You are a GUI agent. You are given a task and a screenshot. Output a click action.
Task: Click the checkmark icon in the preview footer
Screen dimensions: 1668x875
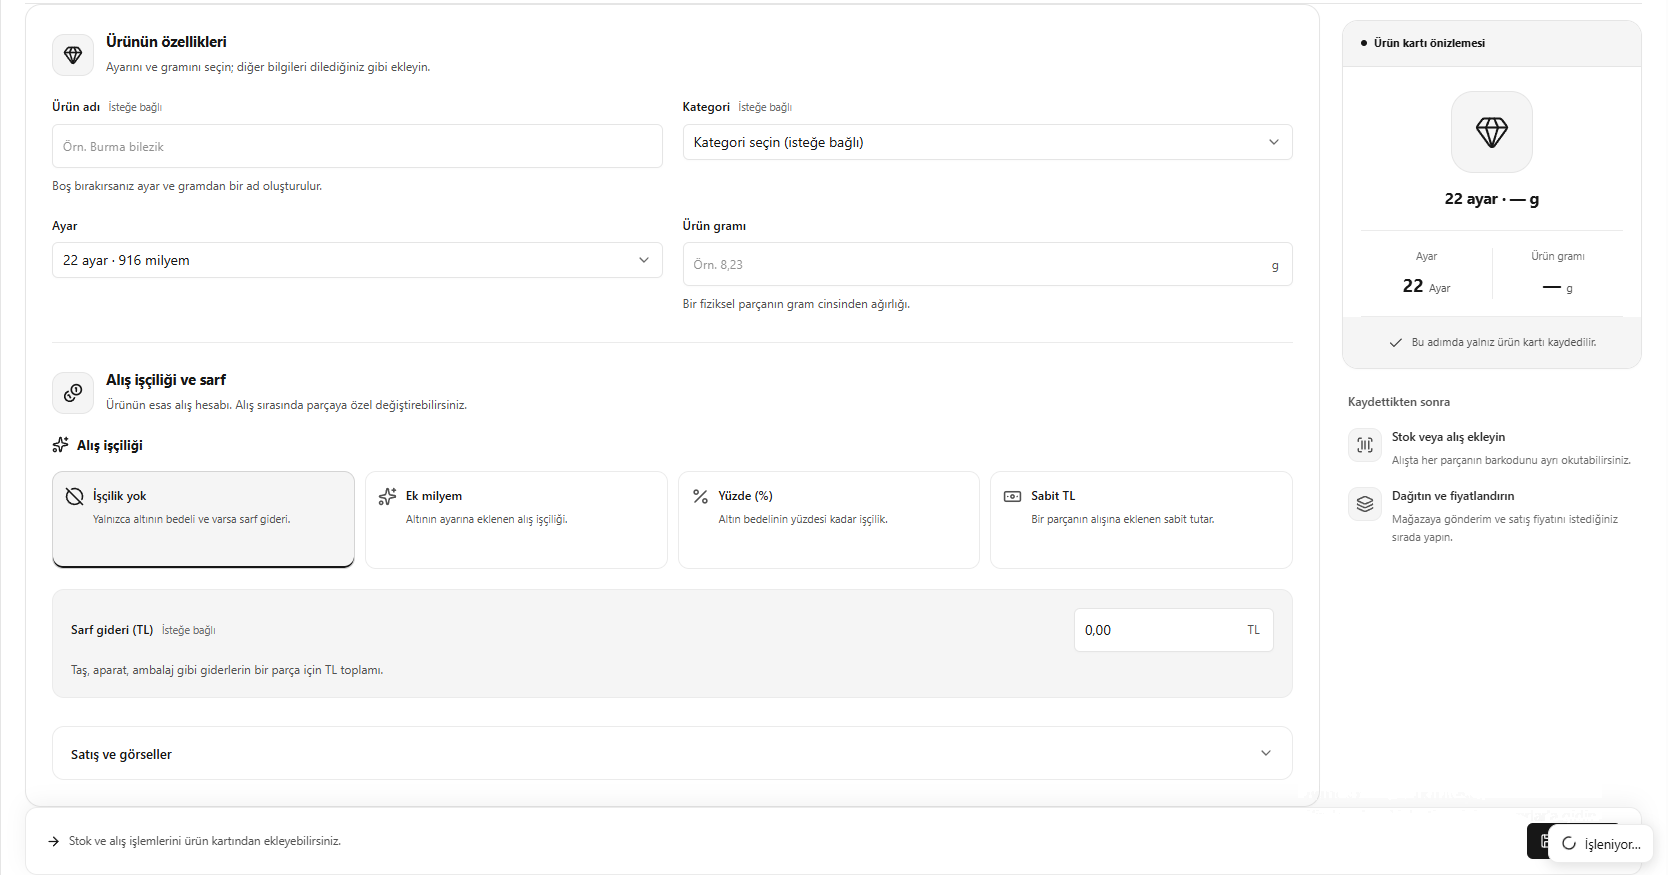coord(1395,343)
